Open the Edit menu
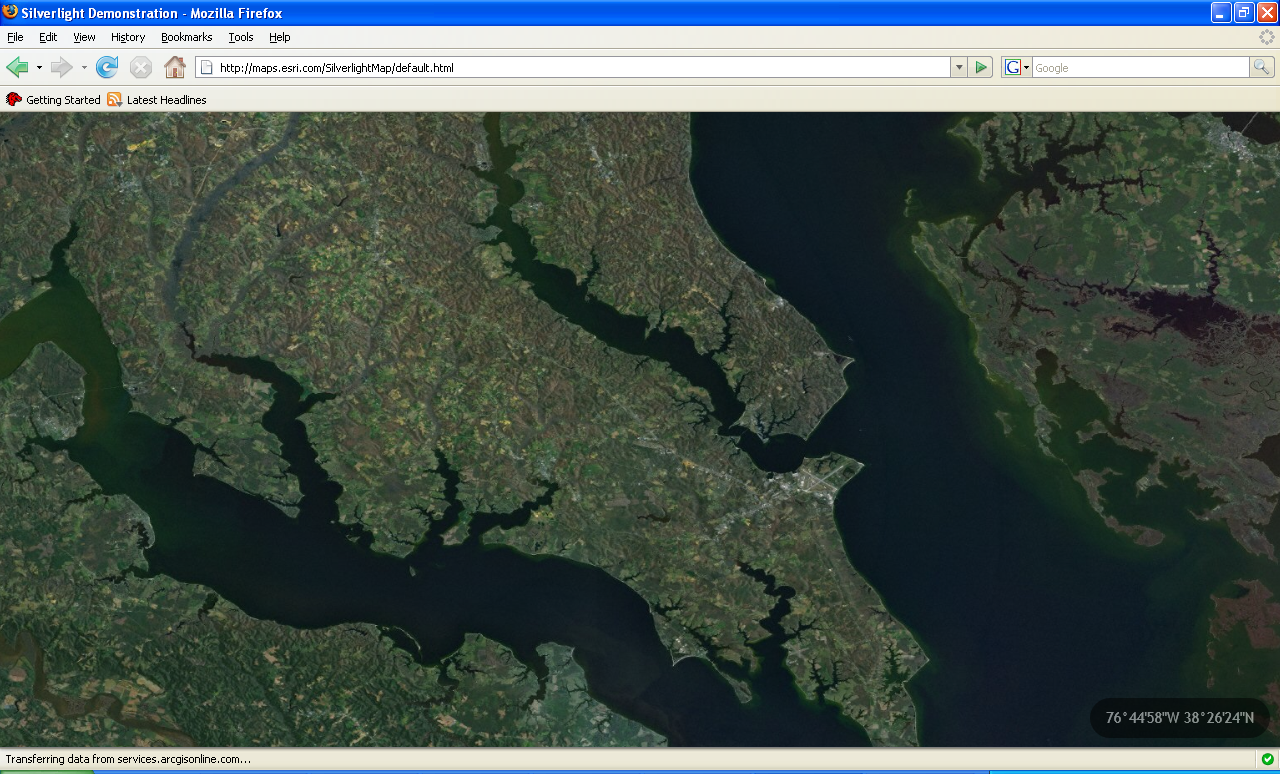 point(48,37)
